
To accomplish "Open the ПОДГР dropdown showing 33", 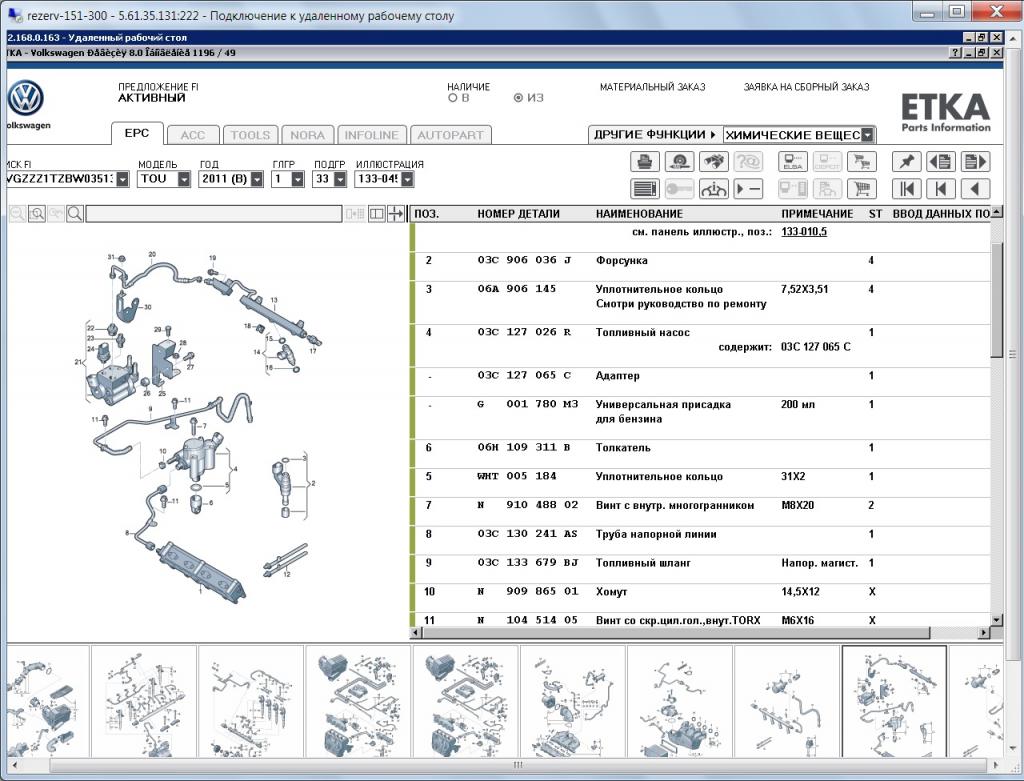I will 340,179.
